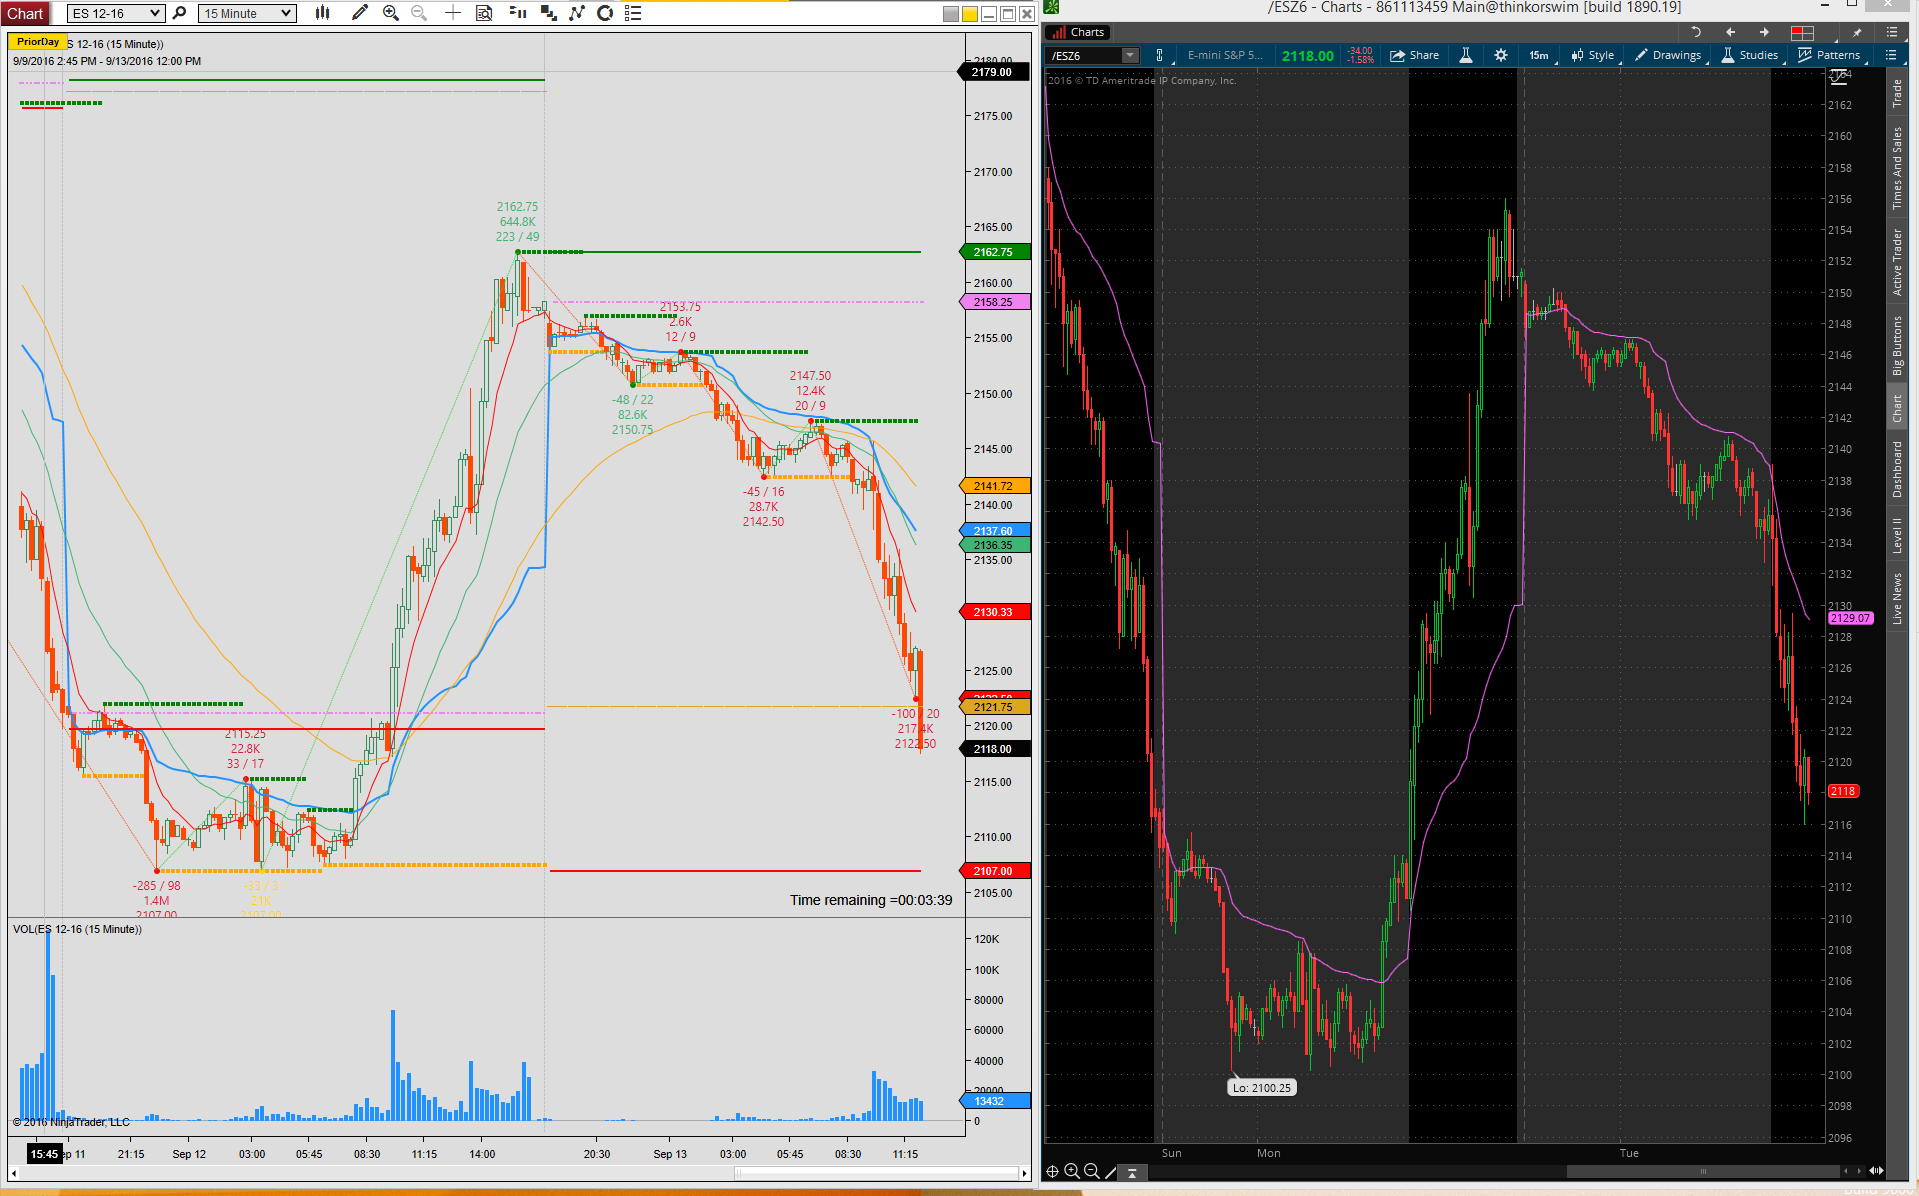The image size is (1919, 1196).
Task: Click the flask icon next to Share
Action: coord(1466,56)
